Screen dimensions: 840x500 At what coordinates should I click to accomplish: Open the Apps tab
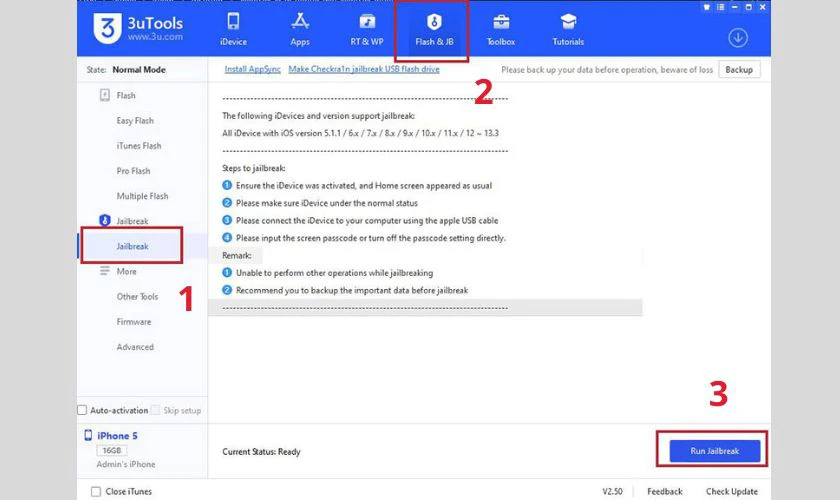point(300,29)
